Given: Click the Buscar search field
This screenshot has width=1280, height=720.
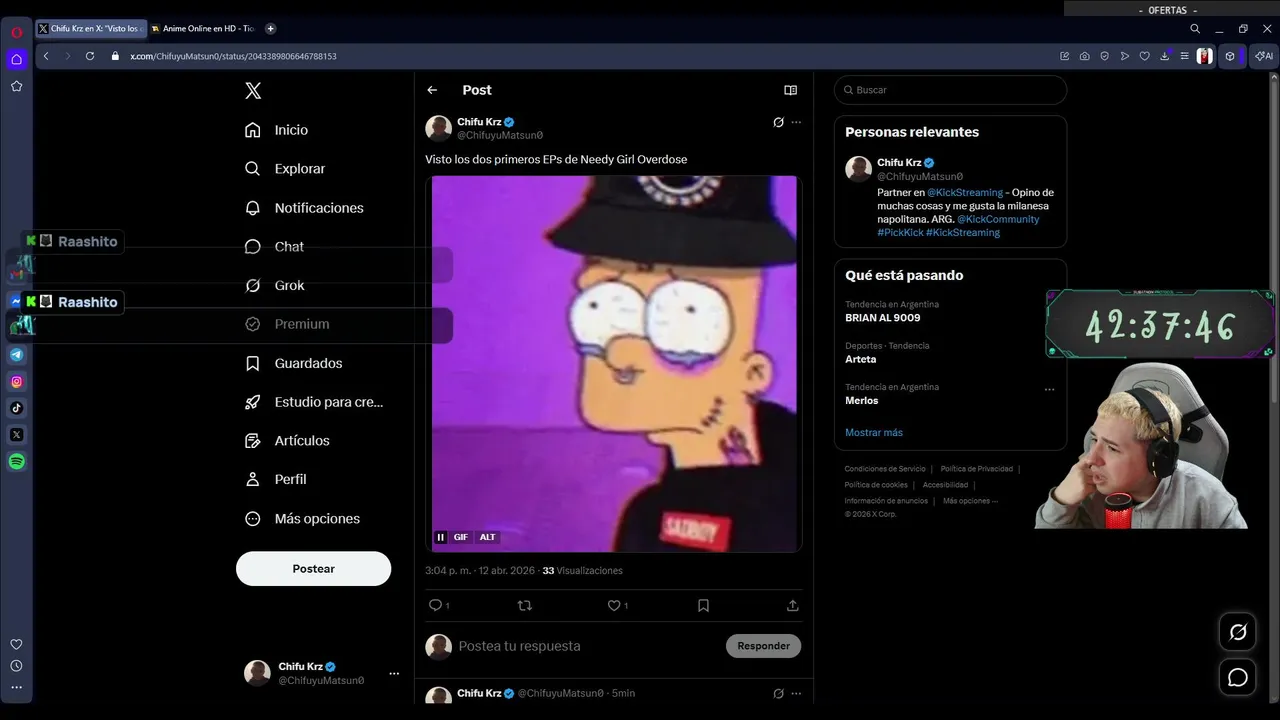Looking at the screenshot, I should (x=950, y=90).
